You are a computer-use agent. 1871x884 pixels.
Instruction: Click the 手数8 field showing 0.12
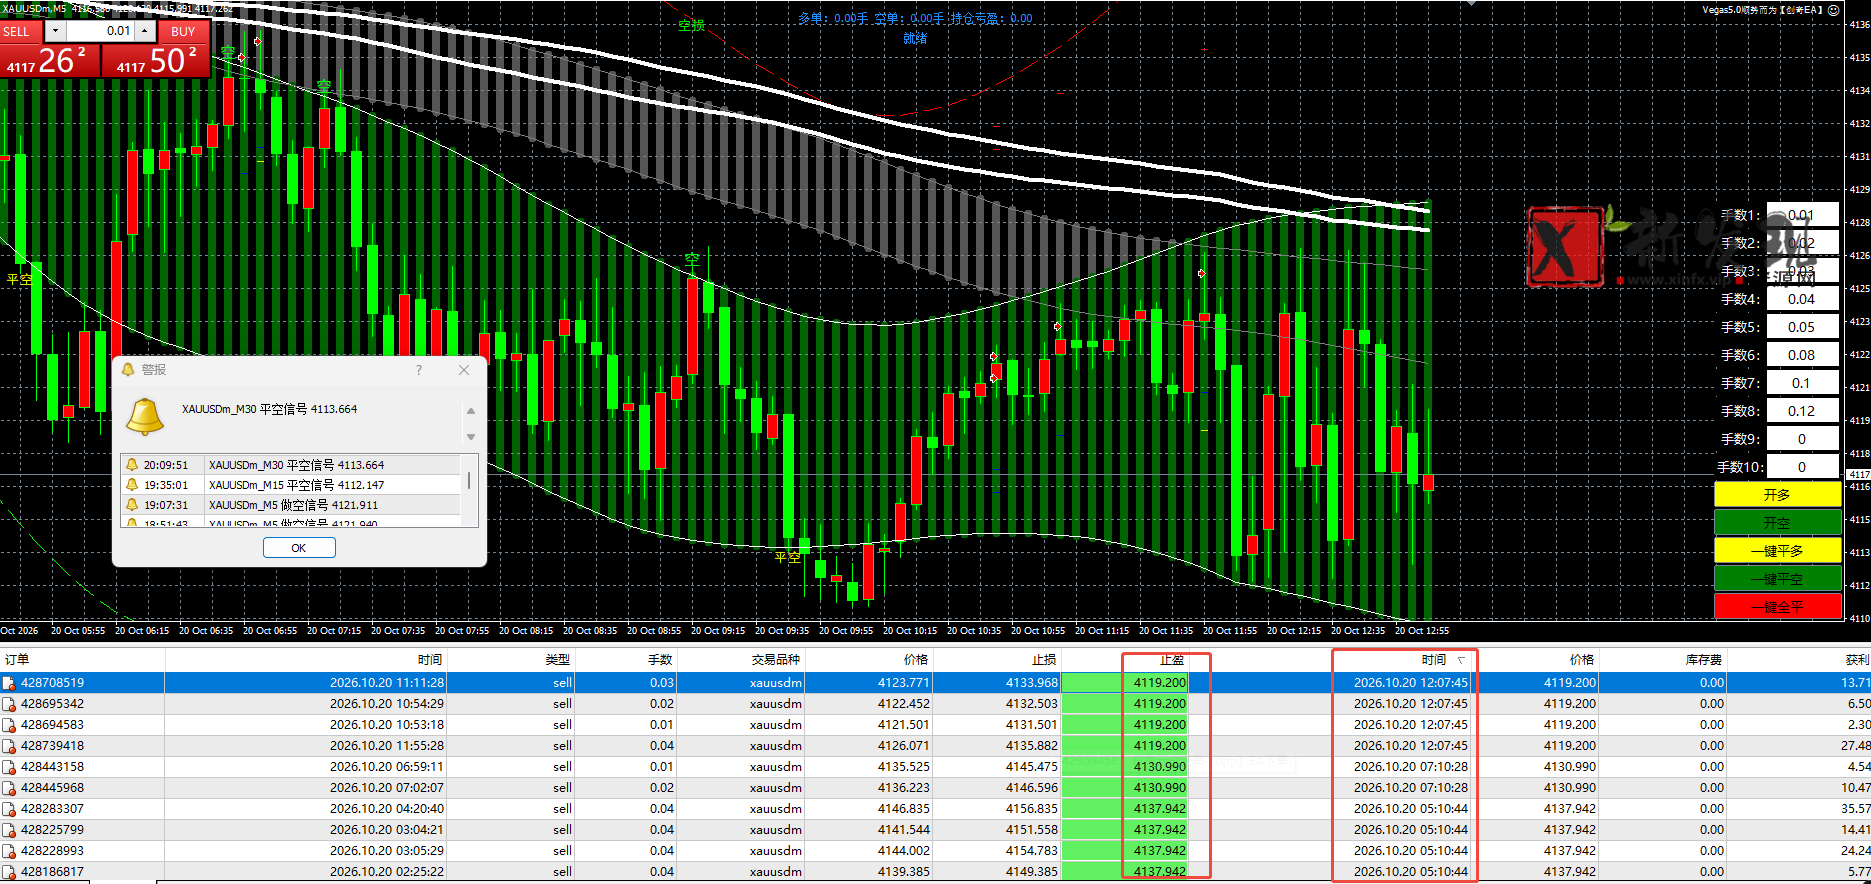coord(1802,411)
